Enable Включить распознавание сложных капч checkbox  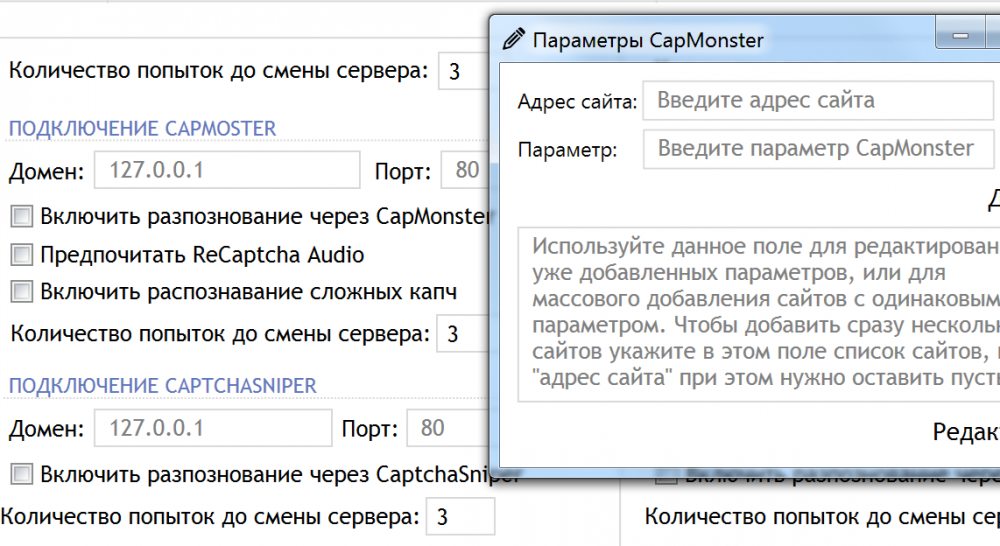pos(21,291)
